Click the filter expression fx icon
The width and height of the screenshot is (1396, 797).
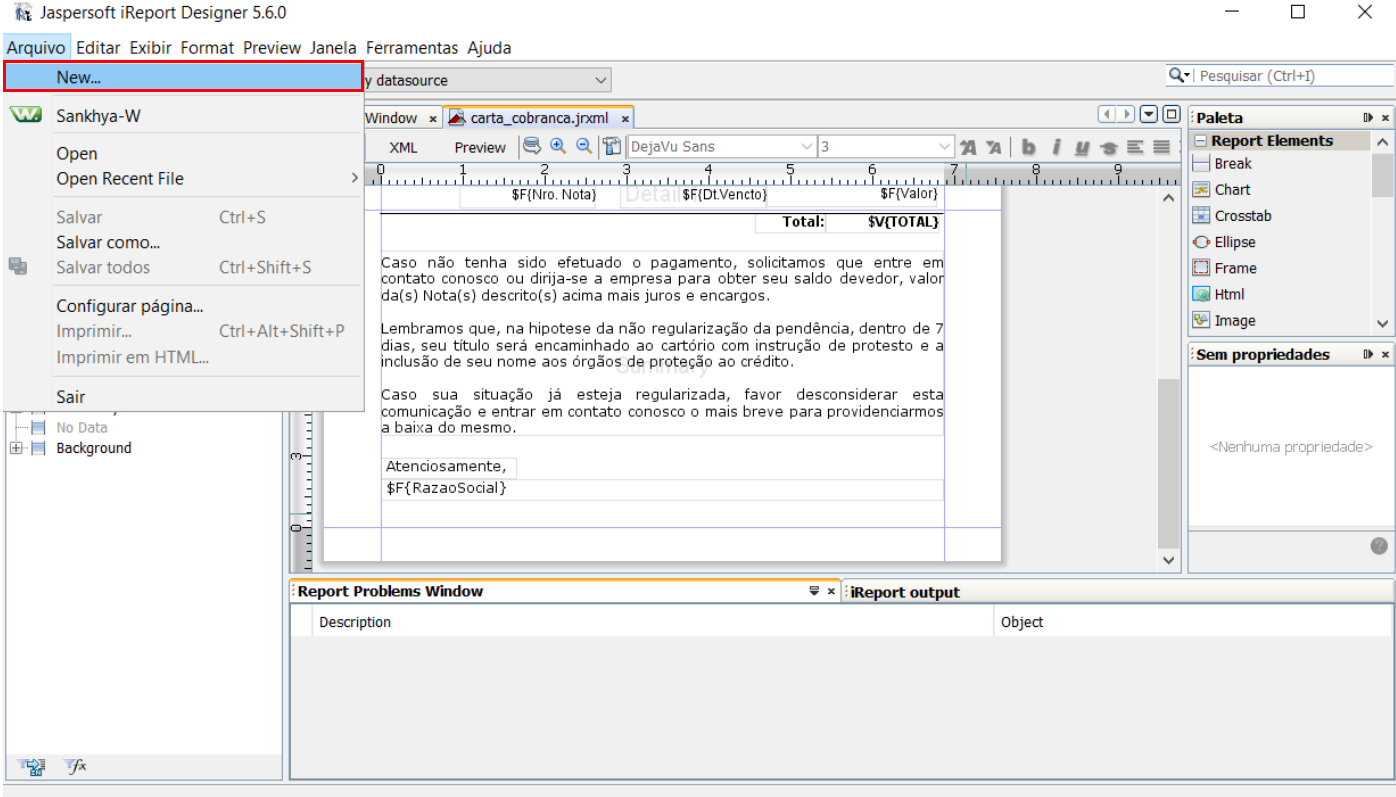(76, 767)
